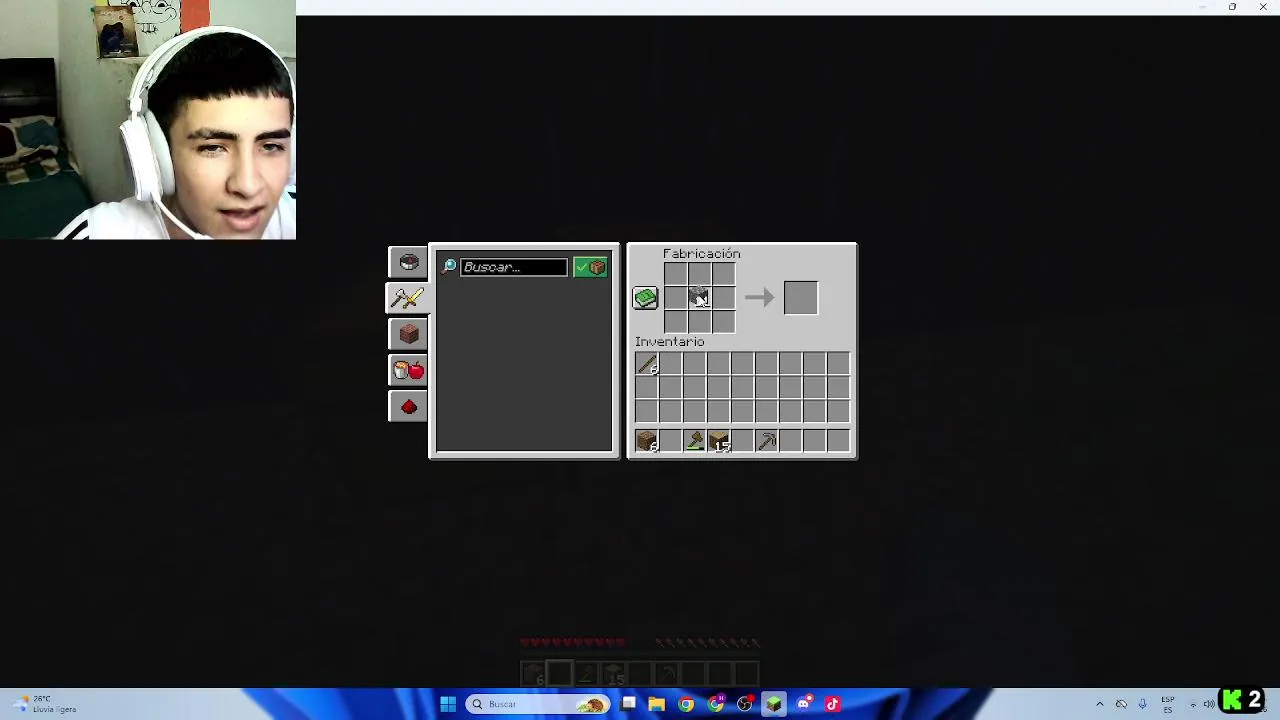The height and width of the screenshot is (720, 1280).
Task: Expand the system tray hidden icons chevron
Action: pos(1100,704)
